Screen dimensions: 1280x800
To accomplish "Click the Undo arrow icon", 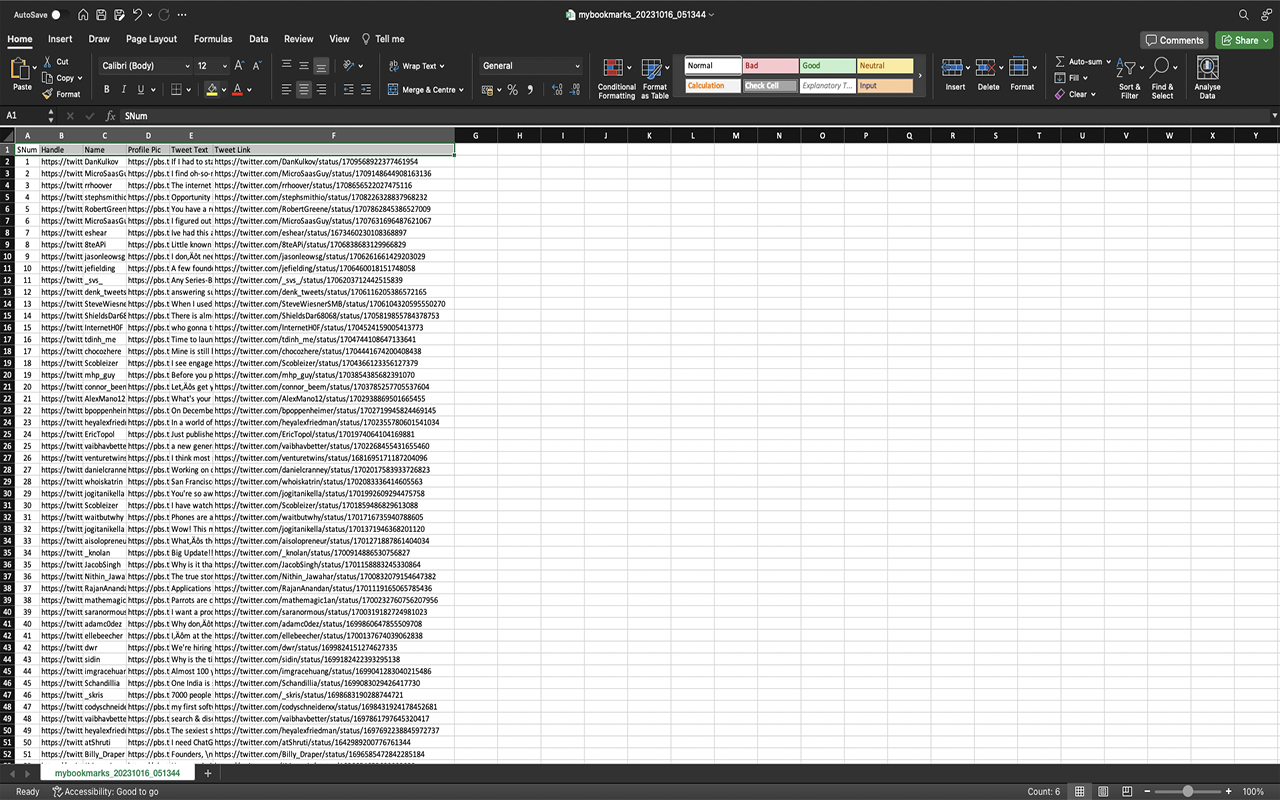I will [138, 15].
